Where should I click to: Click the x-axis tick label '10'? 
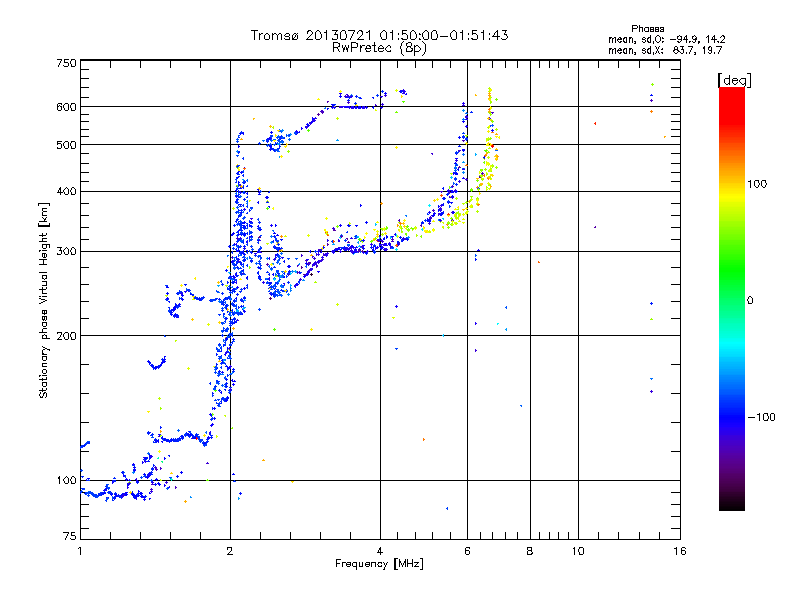point(578,551)
